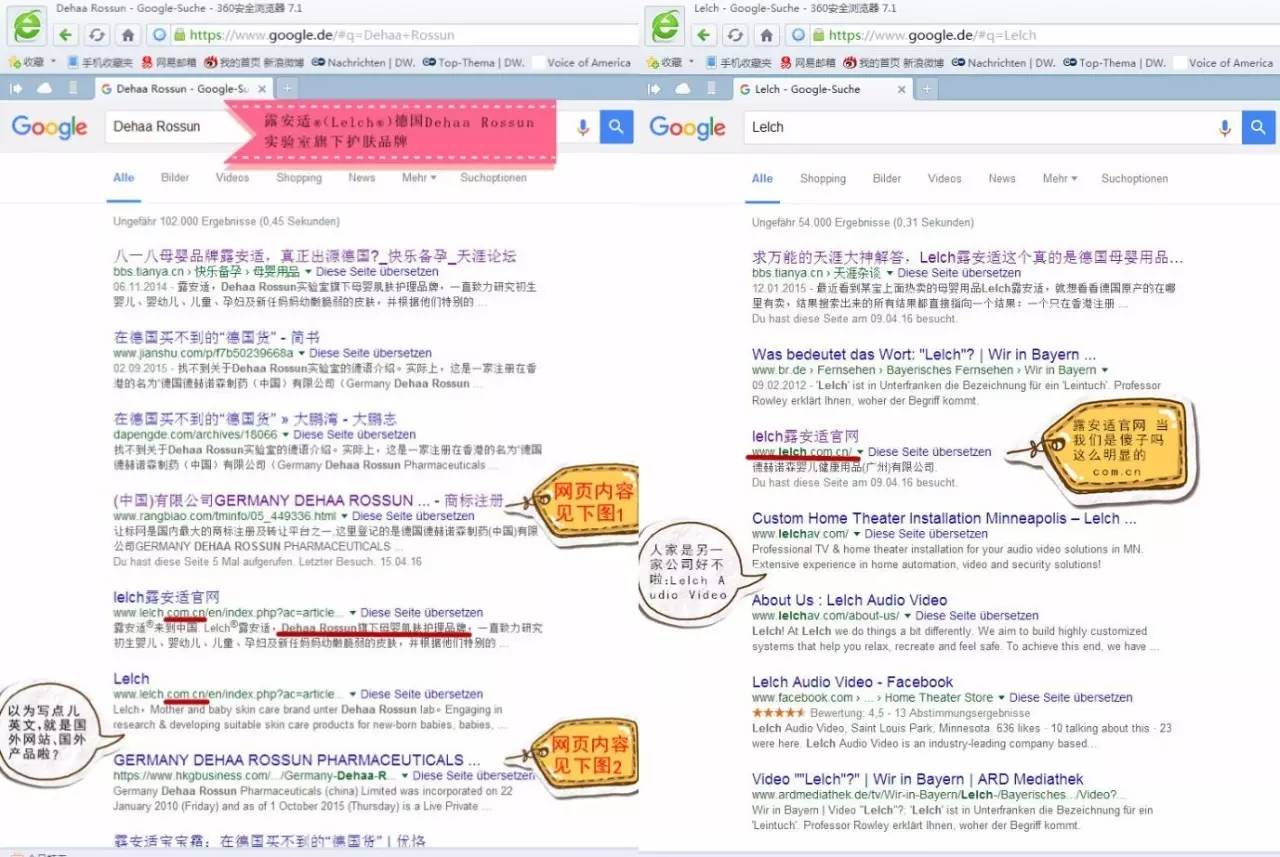This screenshot has height=857, width=1280.
Task: Reload the page in the Dehaa Rossun window
Action: point(96,35)
